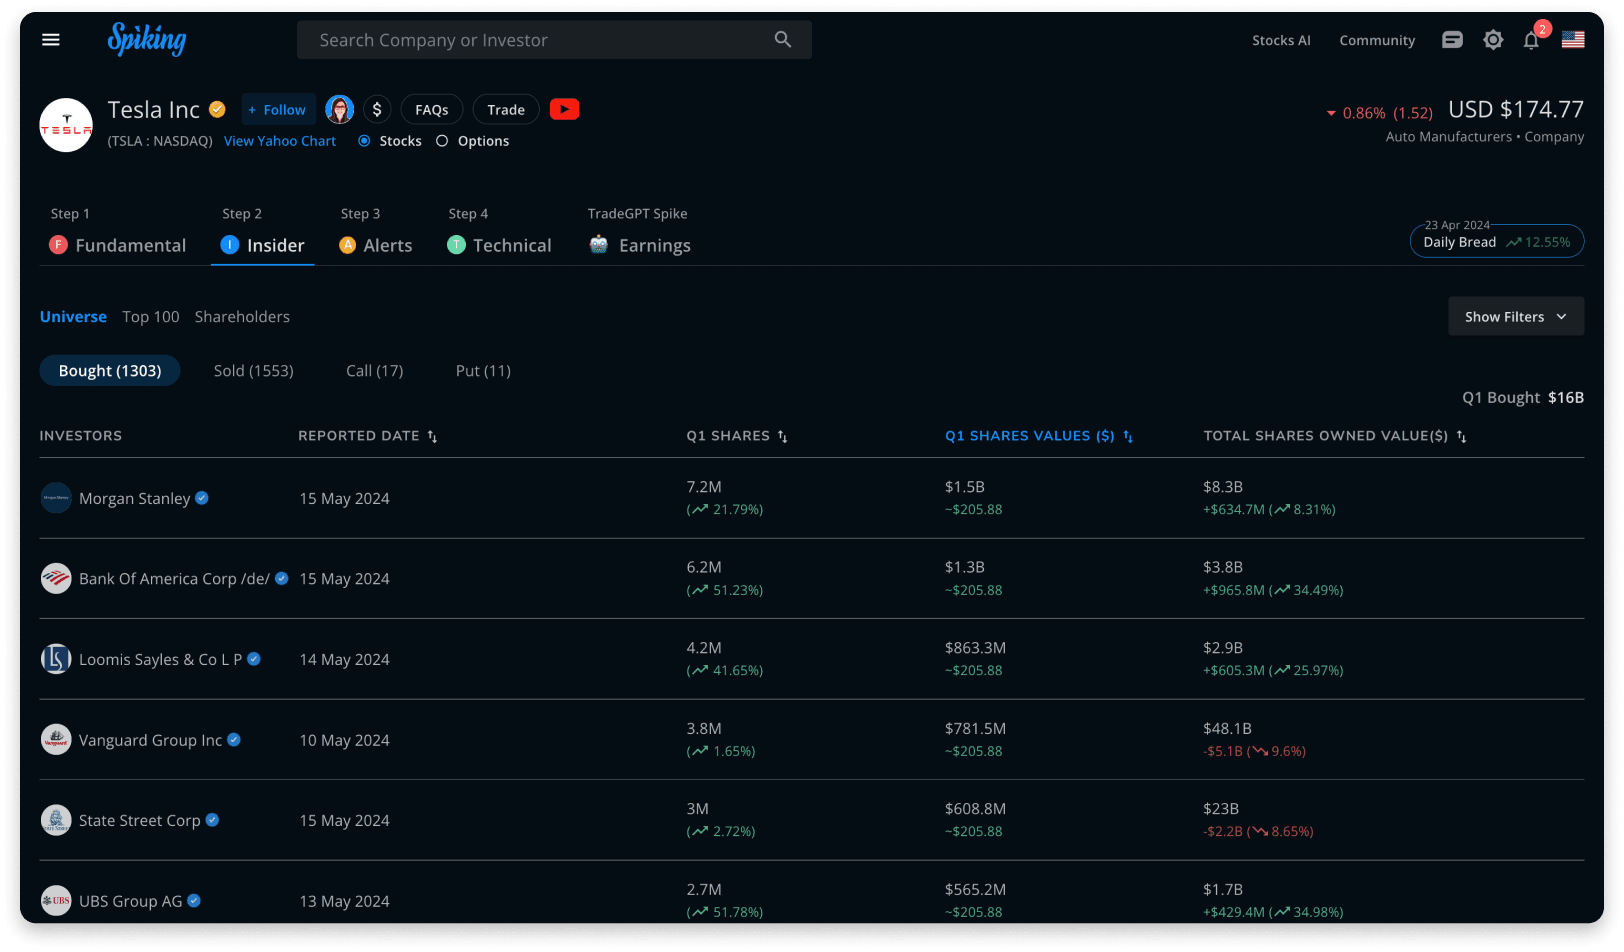Image resolution: width=1624 pixels, height=952 pixels.
Task: Open the Morgan Stanley investor link
Action: 134,498
